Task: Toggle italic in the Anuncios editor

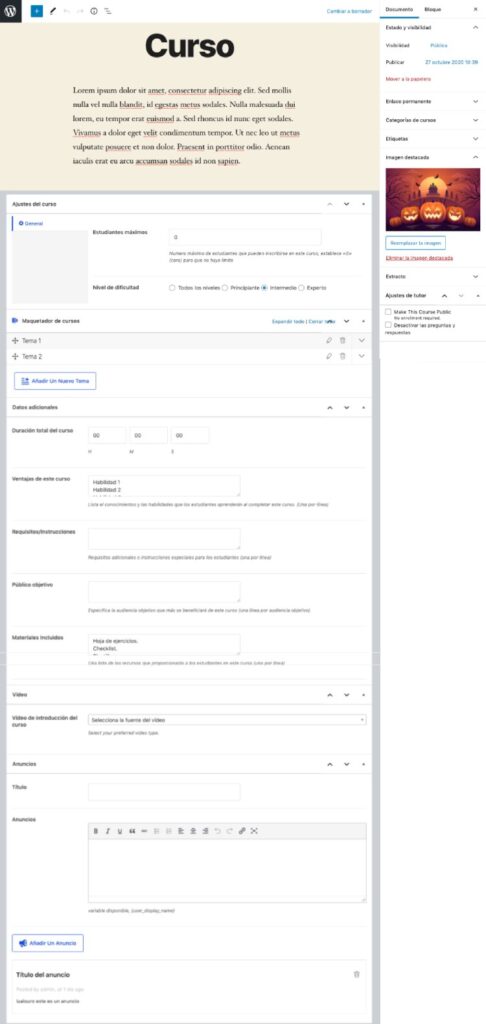Action: [x=107, y=831]
